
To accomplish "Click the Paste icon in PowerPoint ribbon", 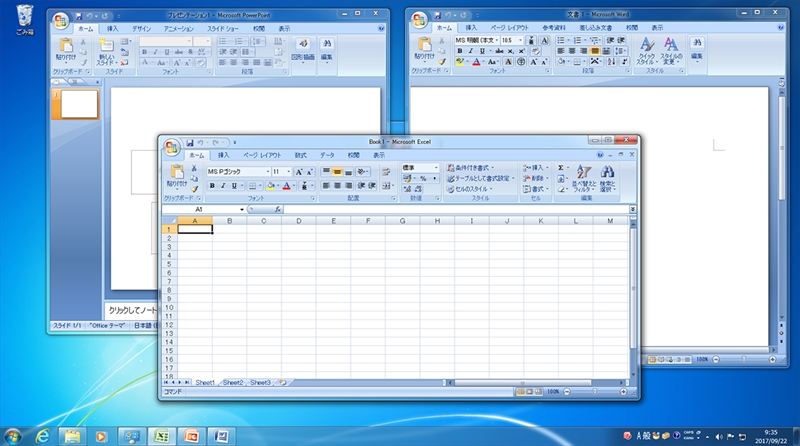I will pyautogui.click(x=66, y=45).
